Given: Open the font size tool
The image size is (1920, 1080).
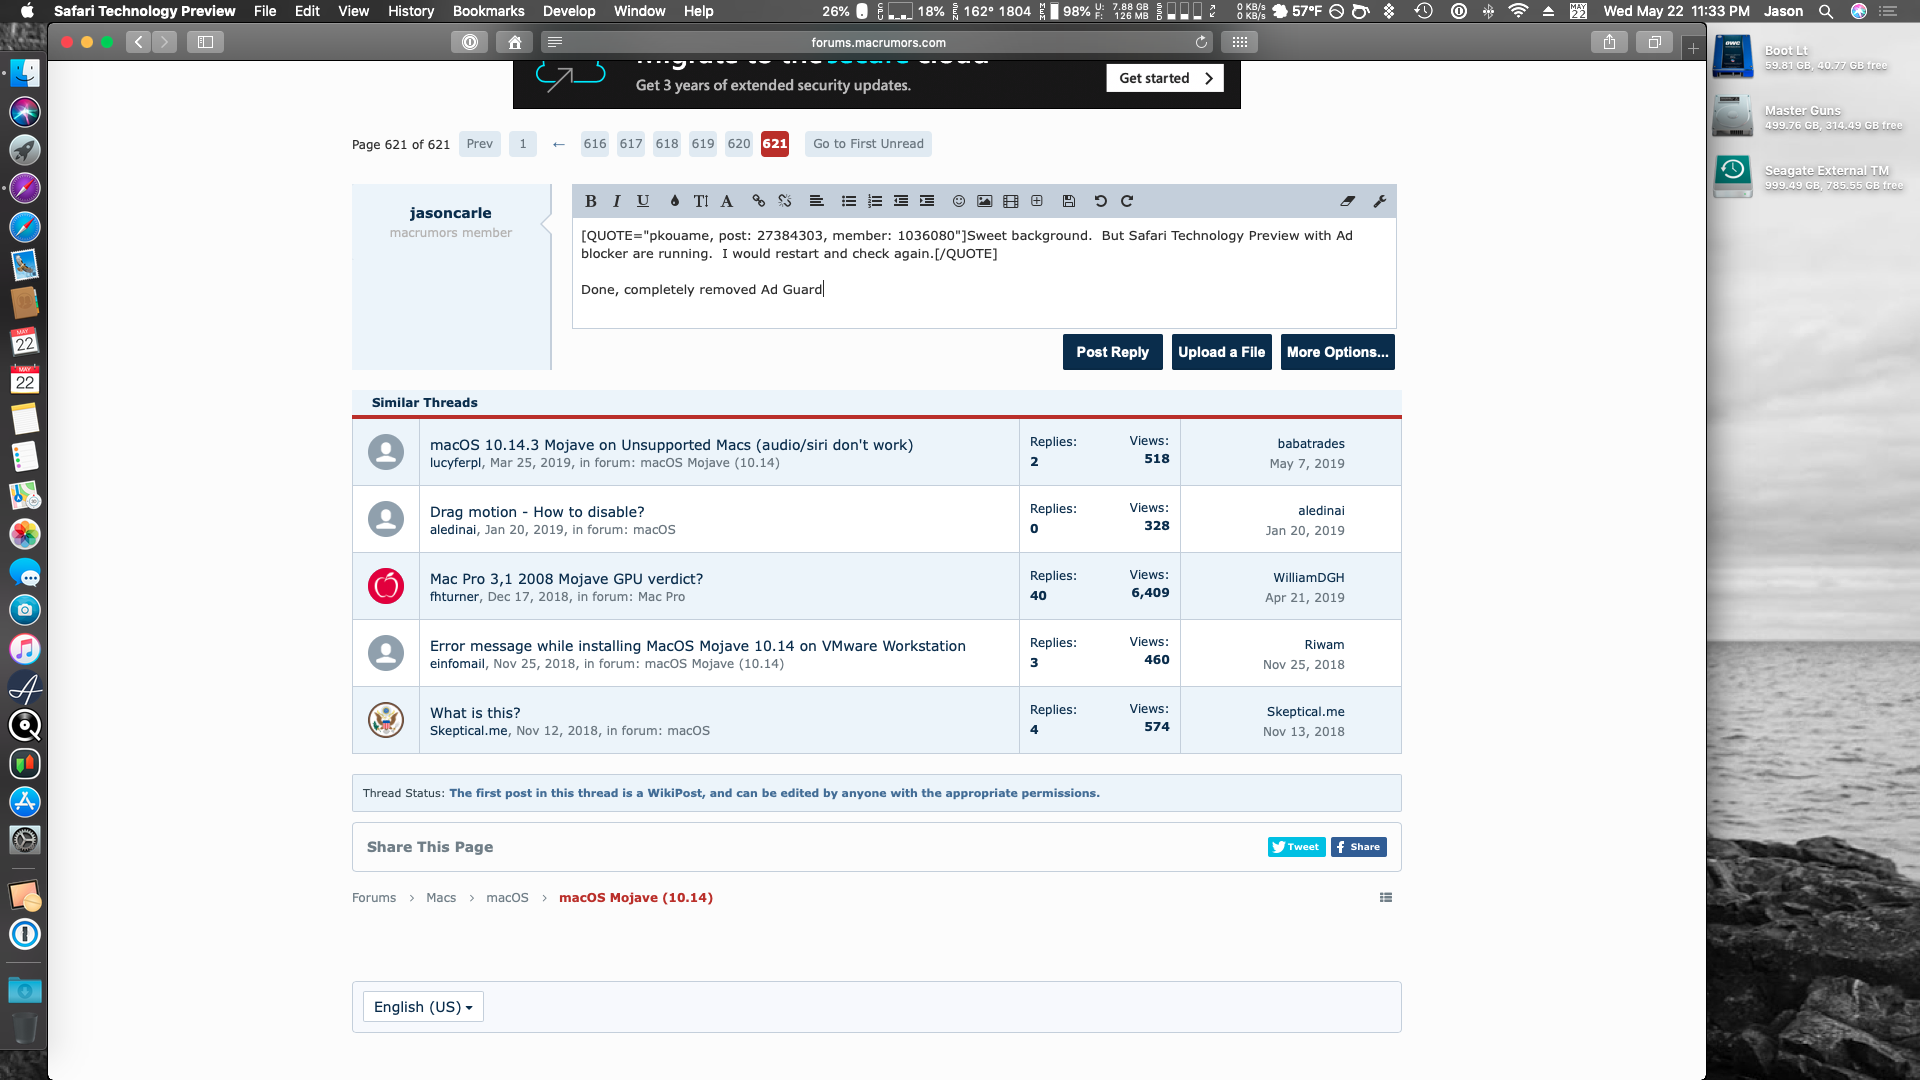Looking at the screenshot, I should pyautogui.click(x=701, y=201).
